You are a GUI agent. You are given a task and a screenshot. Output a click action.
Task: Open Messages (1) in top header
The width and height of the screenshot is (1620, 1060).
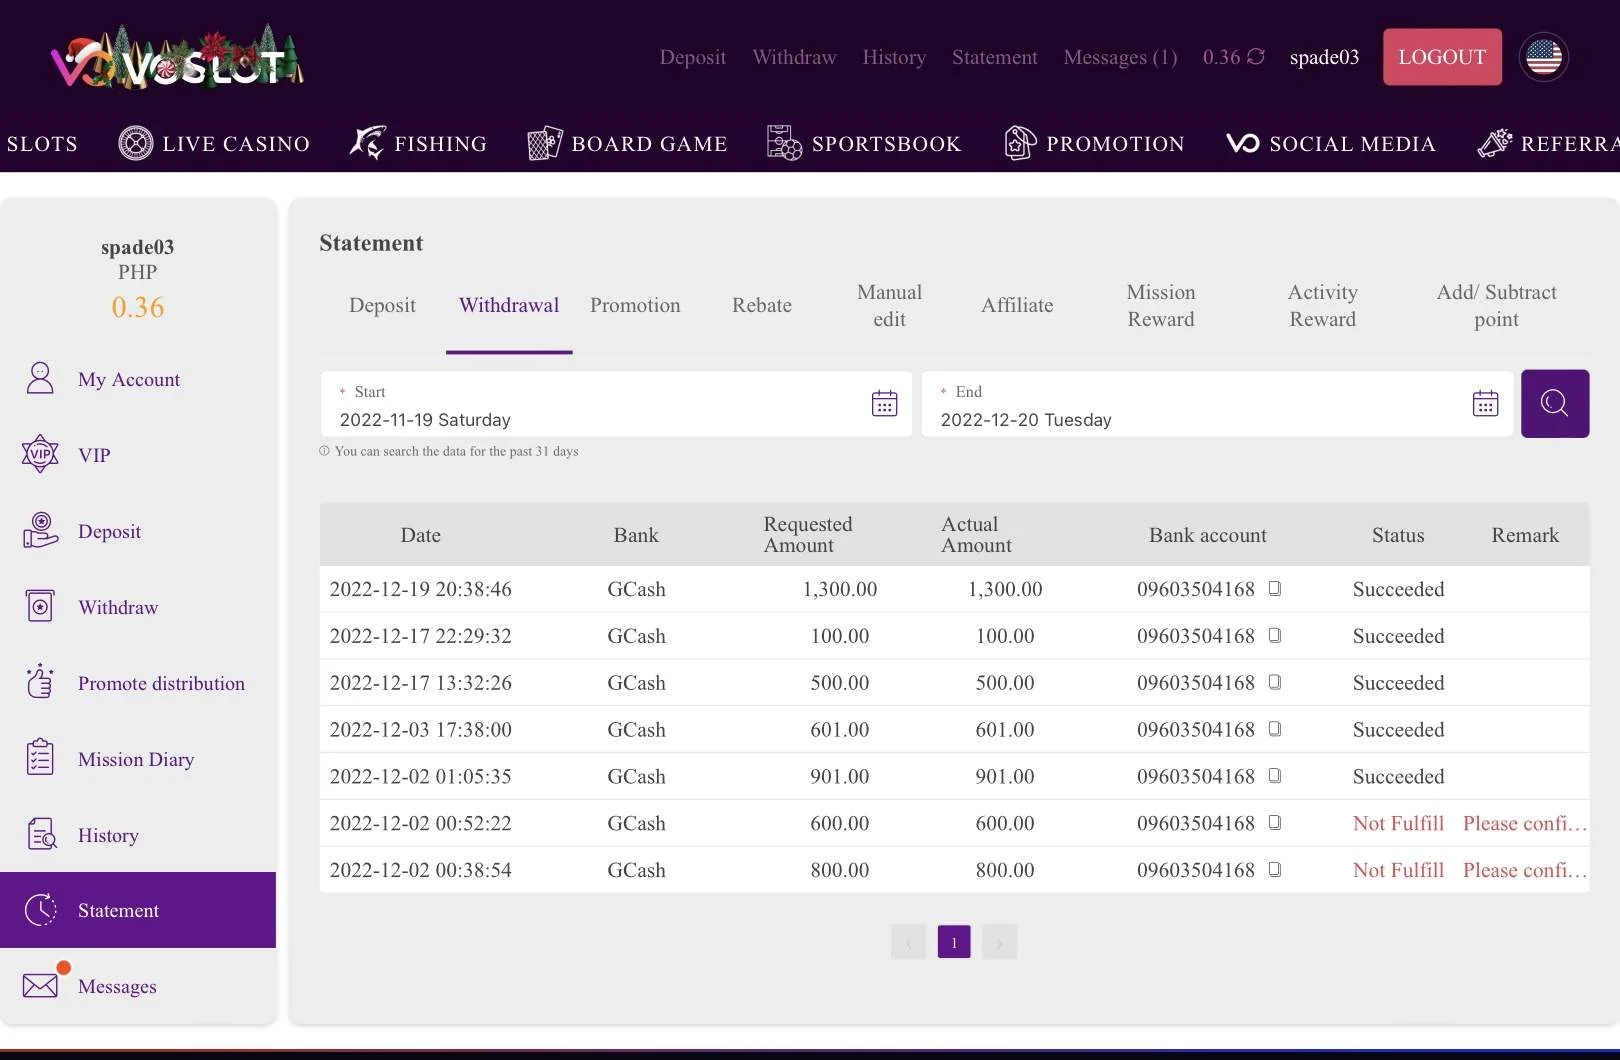click(x=1120, y=57)
